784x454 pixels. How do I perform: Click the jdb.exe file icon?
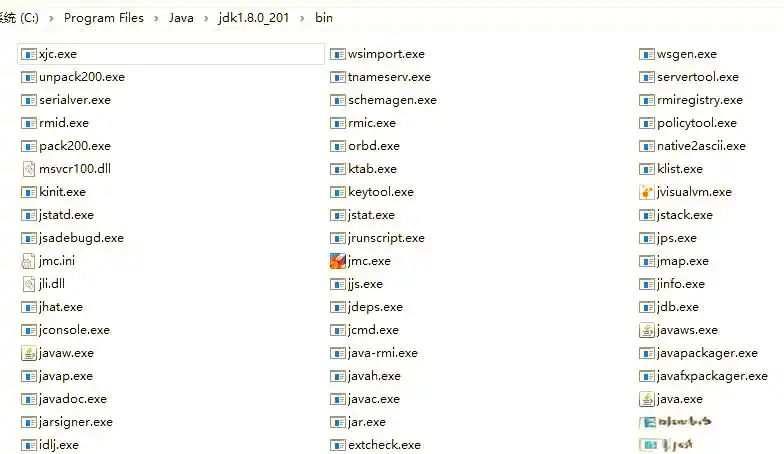click(647, 307)
